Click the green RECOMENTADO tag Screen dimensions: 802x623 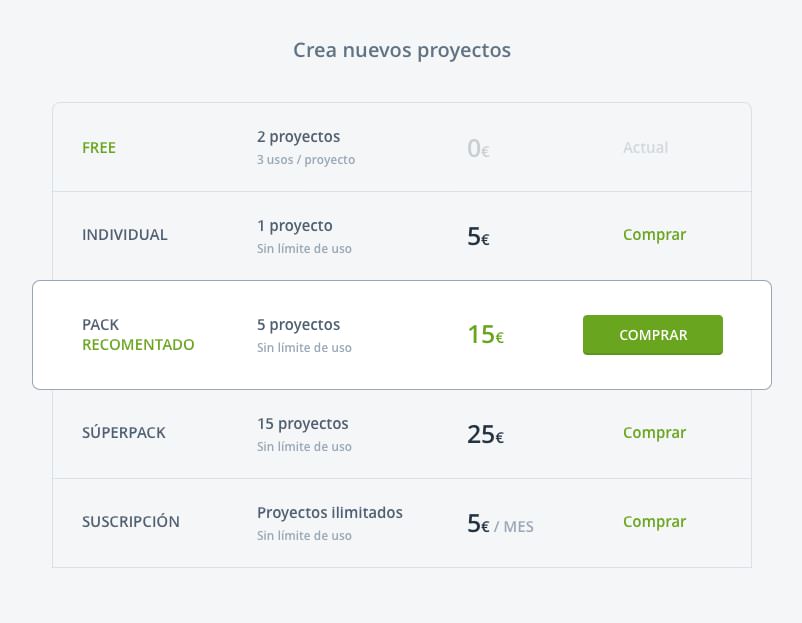138,345
